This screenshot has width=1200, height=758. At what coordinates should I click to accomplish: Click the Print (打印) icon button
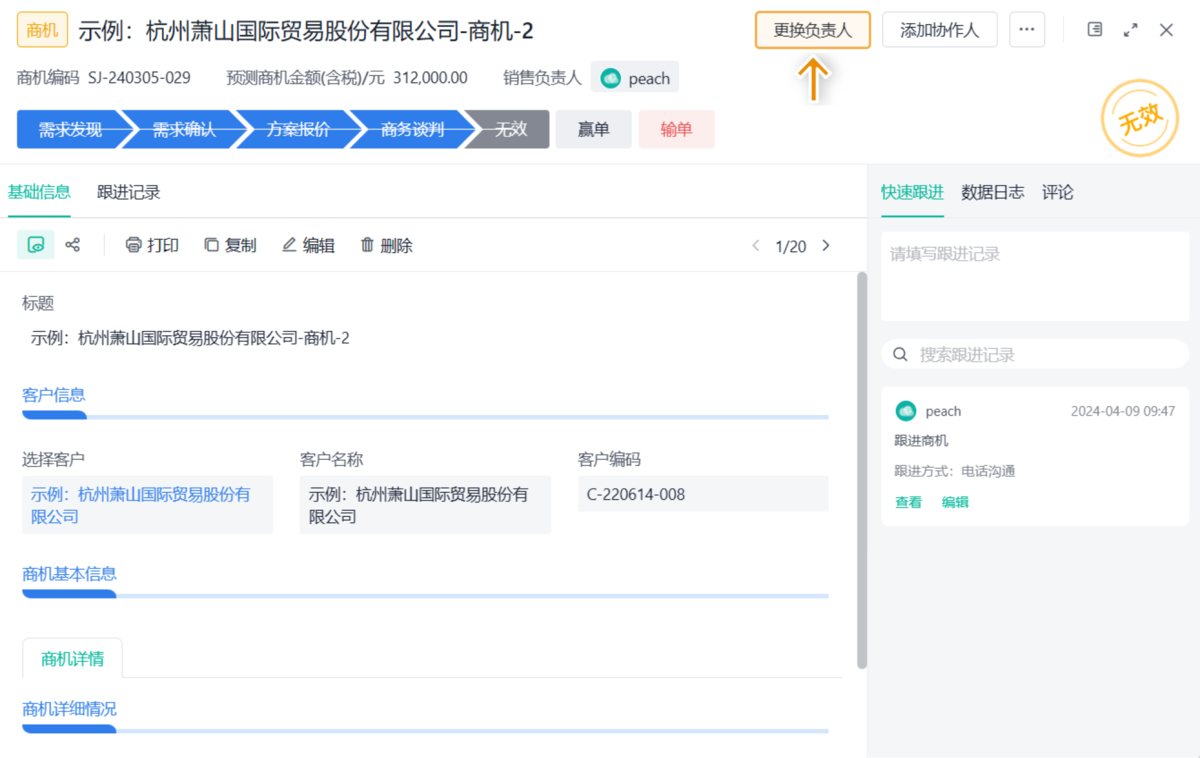pos(152,245)
